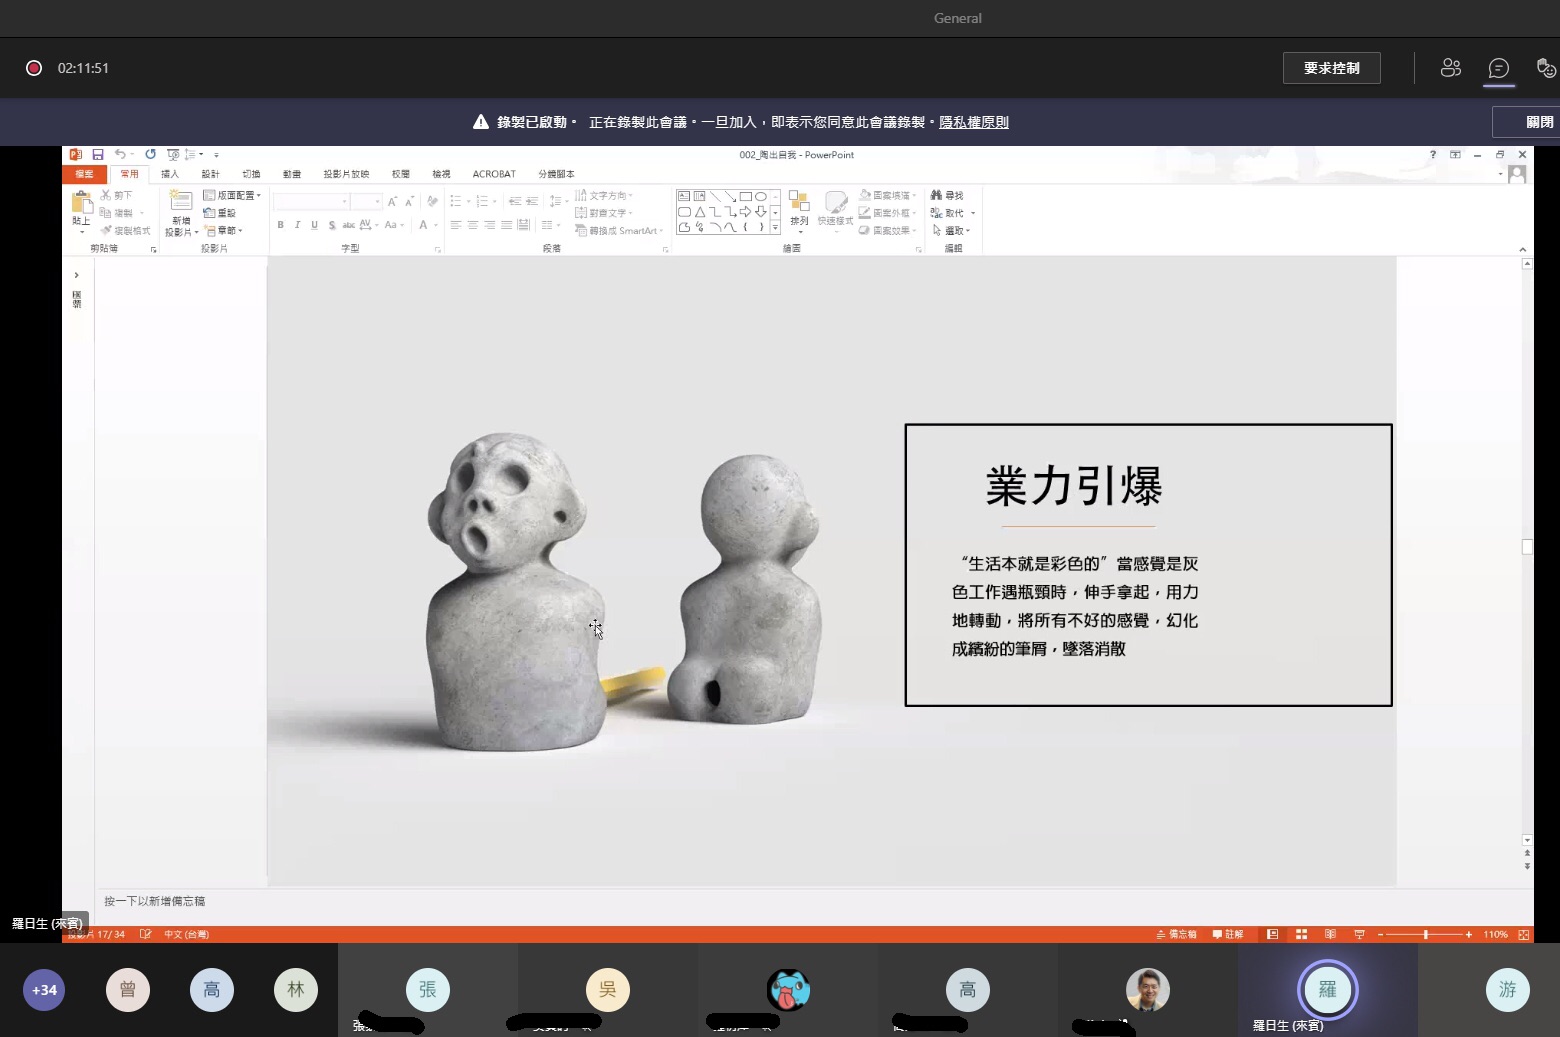Click fit slide to window icon
Image resolution: width=1560 pixels, height=1037 pixels.
pos(1523,934)
